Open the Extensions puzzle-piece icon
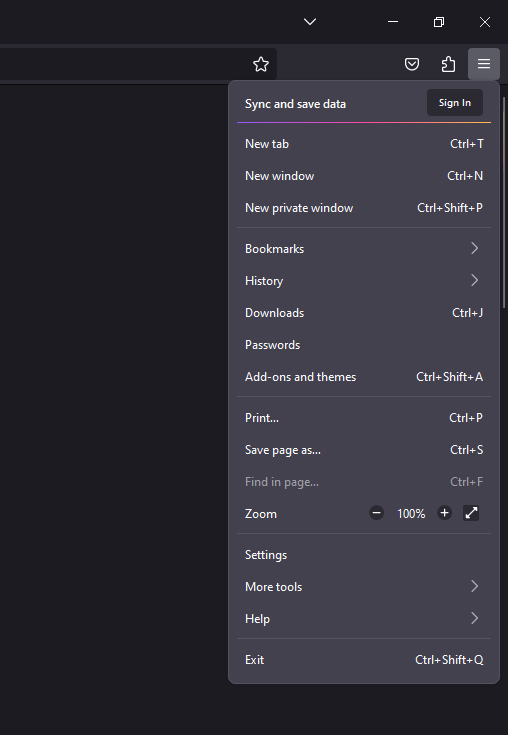Viewport: 508px width, 735px height. (448, 64)
